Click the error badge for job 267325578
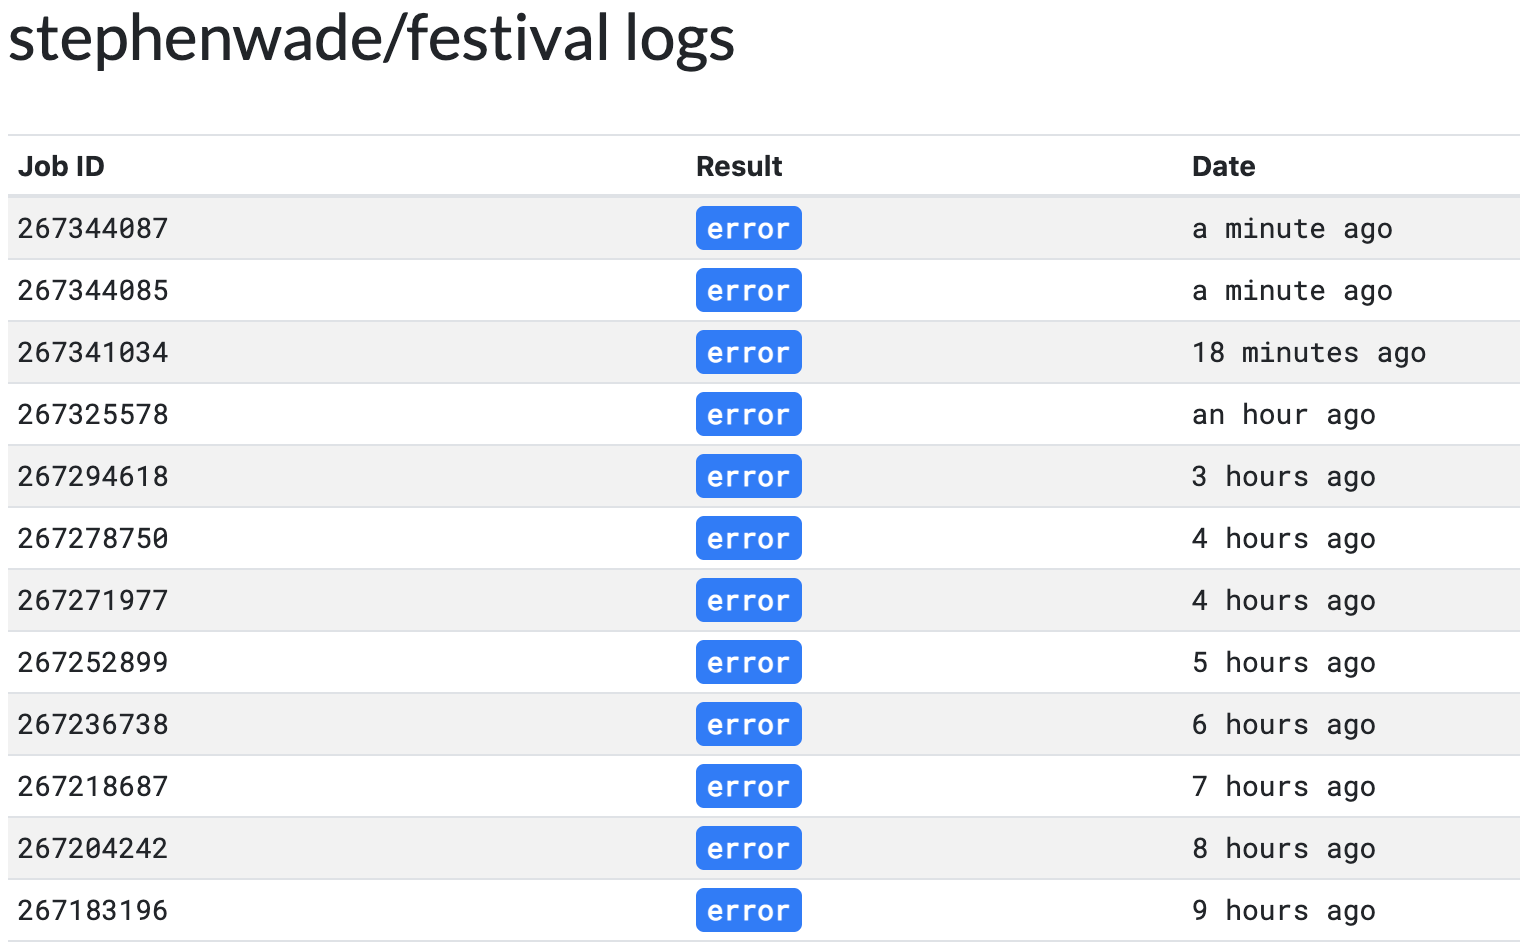The image size is (1520, 942). click(748, 414)
